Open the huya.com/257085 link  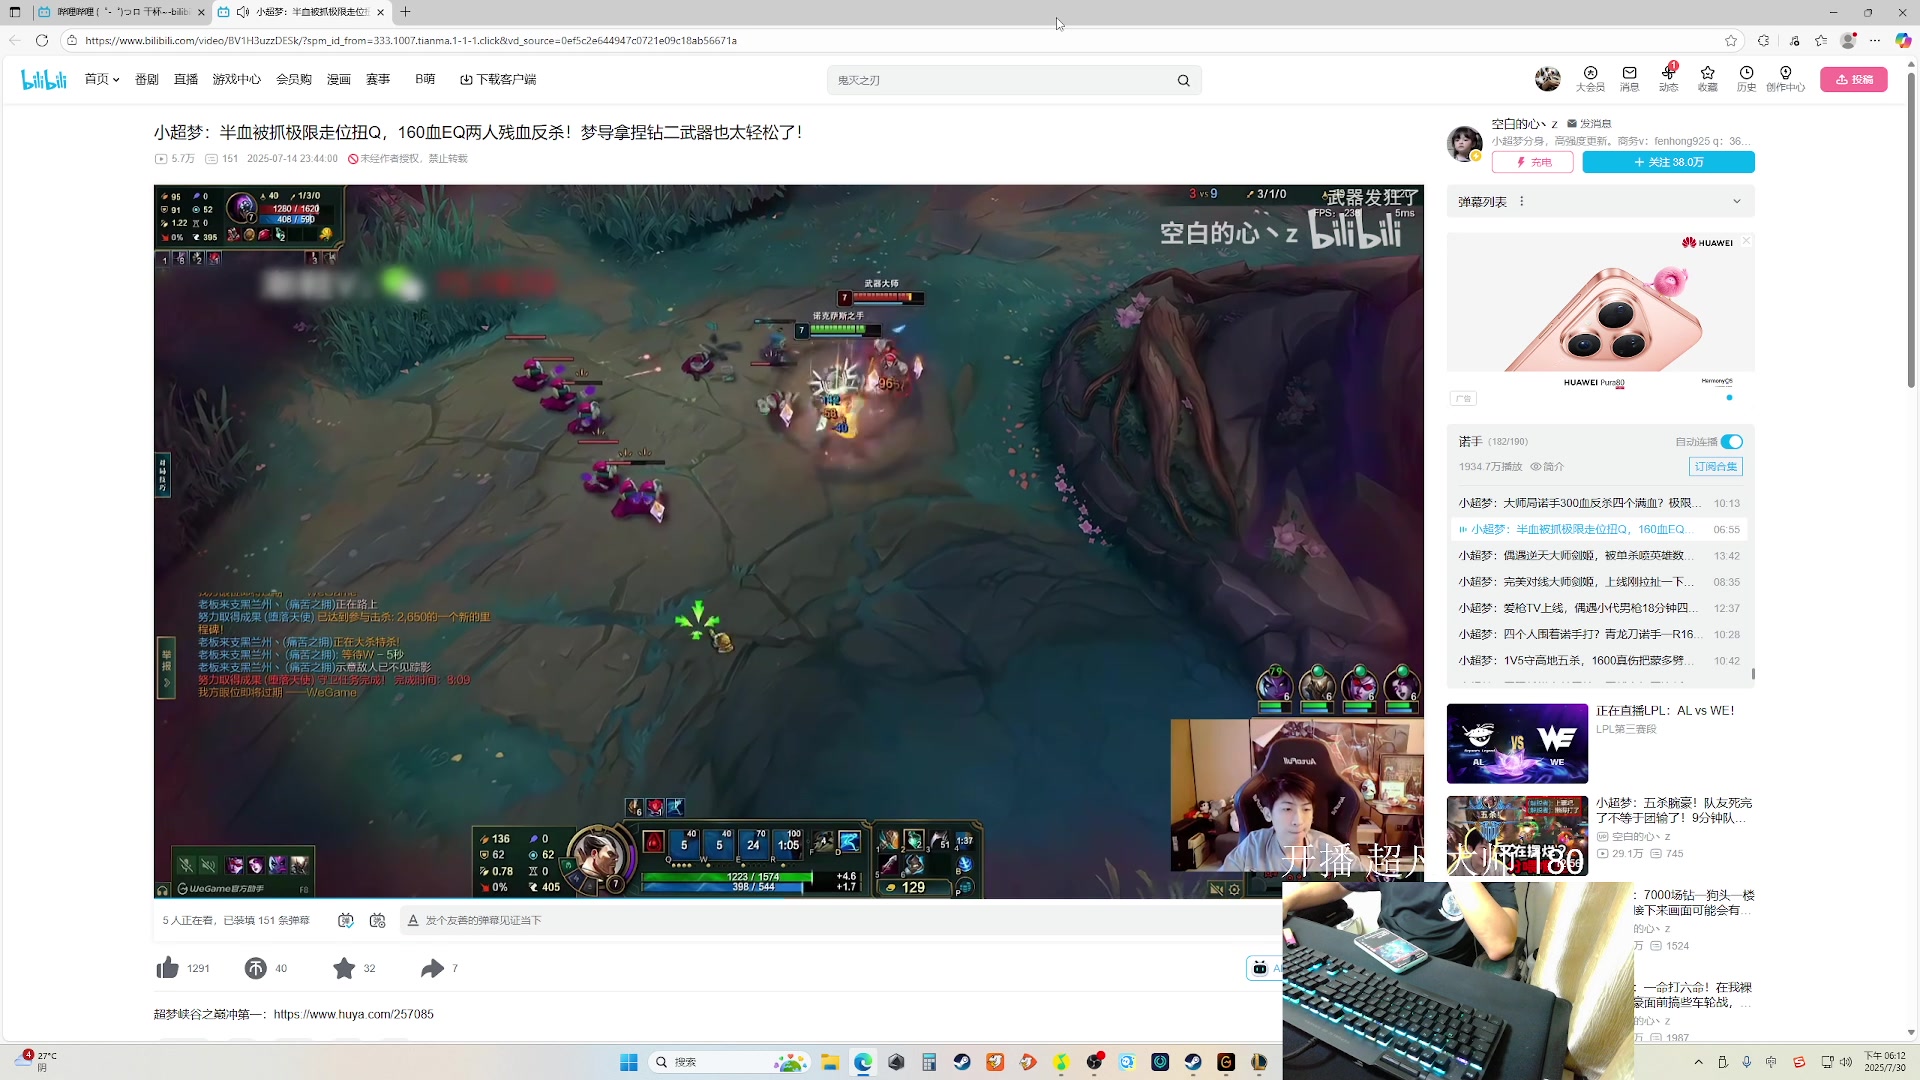[x=354, y=1014]
